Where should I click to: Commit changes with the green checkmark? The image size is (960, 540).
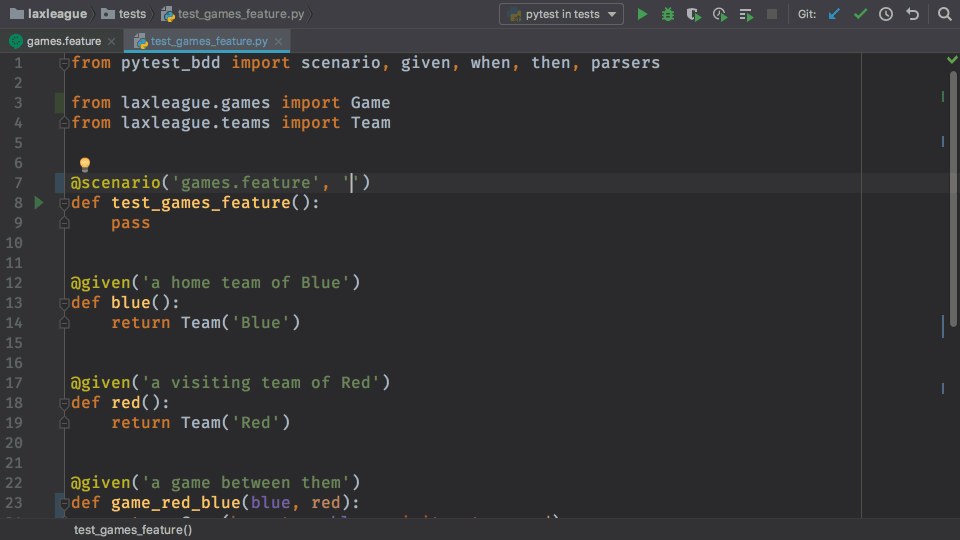point(860,14)
